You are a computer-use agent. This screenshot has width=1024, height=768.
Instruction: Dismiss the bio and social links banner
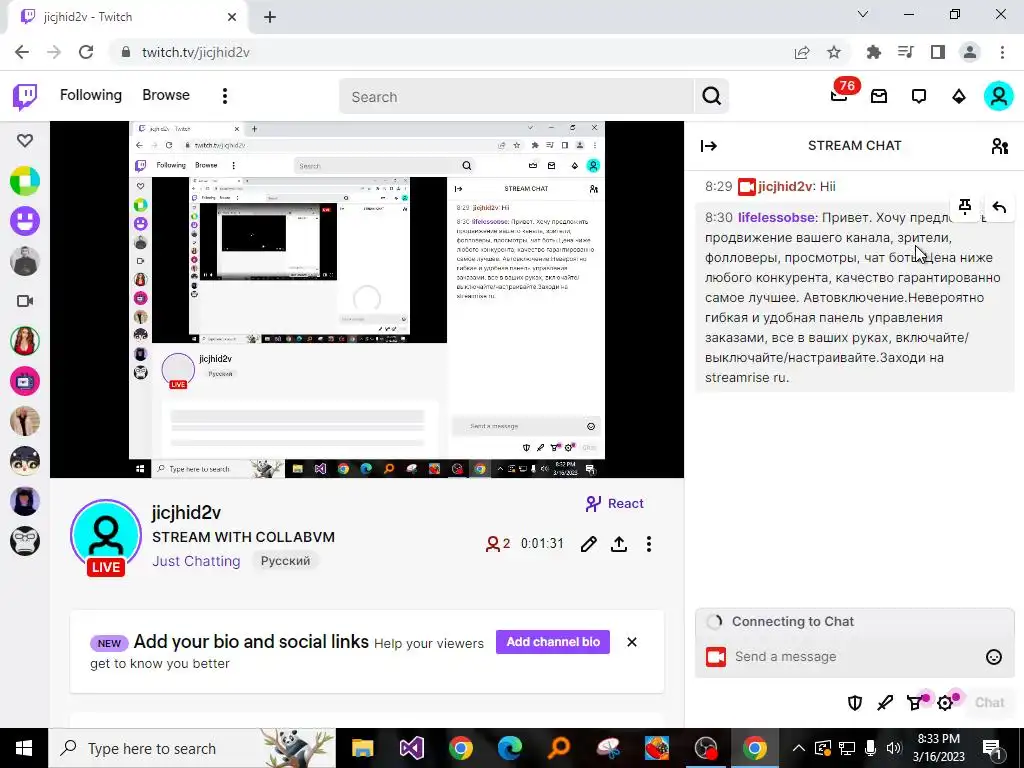632,642
